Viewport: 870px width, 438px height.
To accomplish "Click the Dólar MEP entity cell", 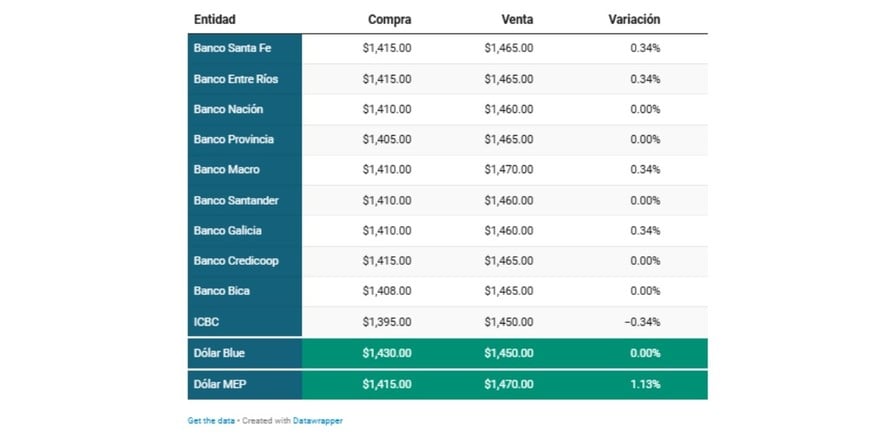I will pos(219,384).
